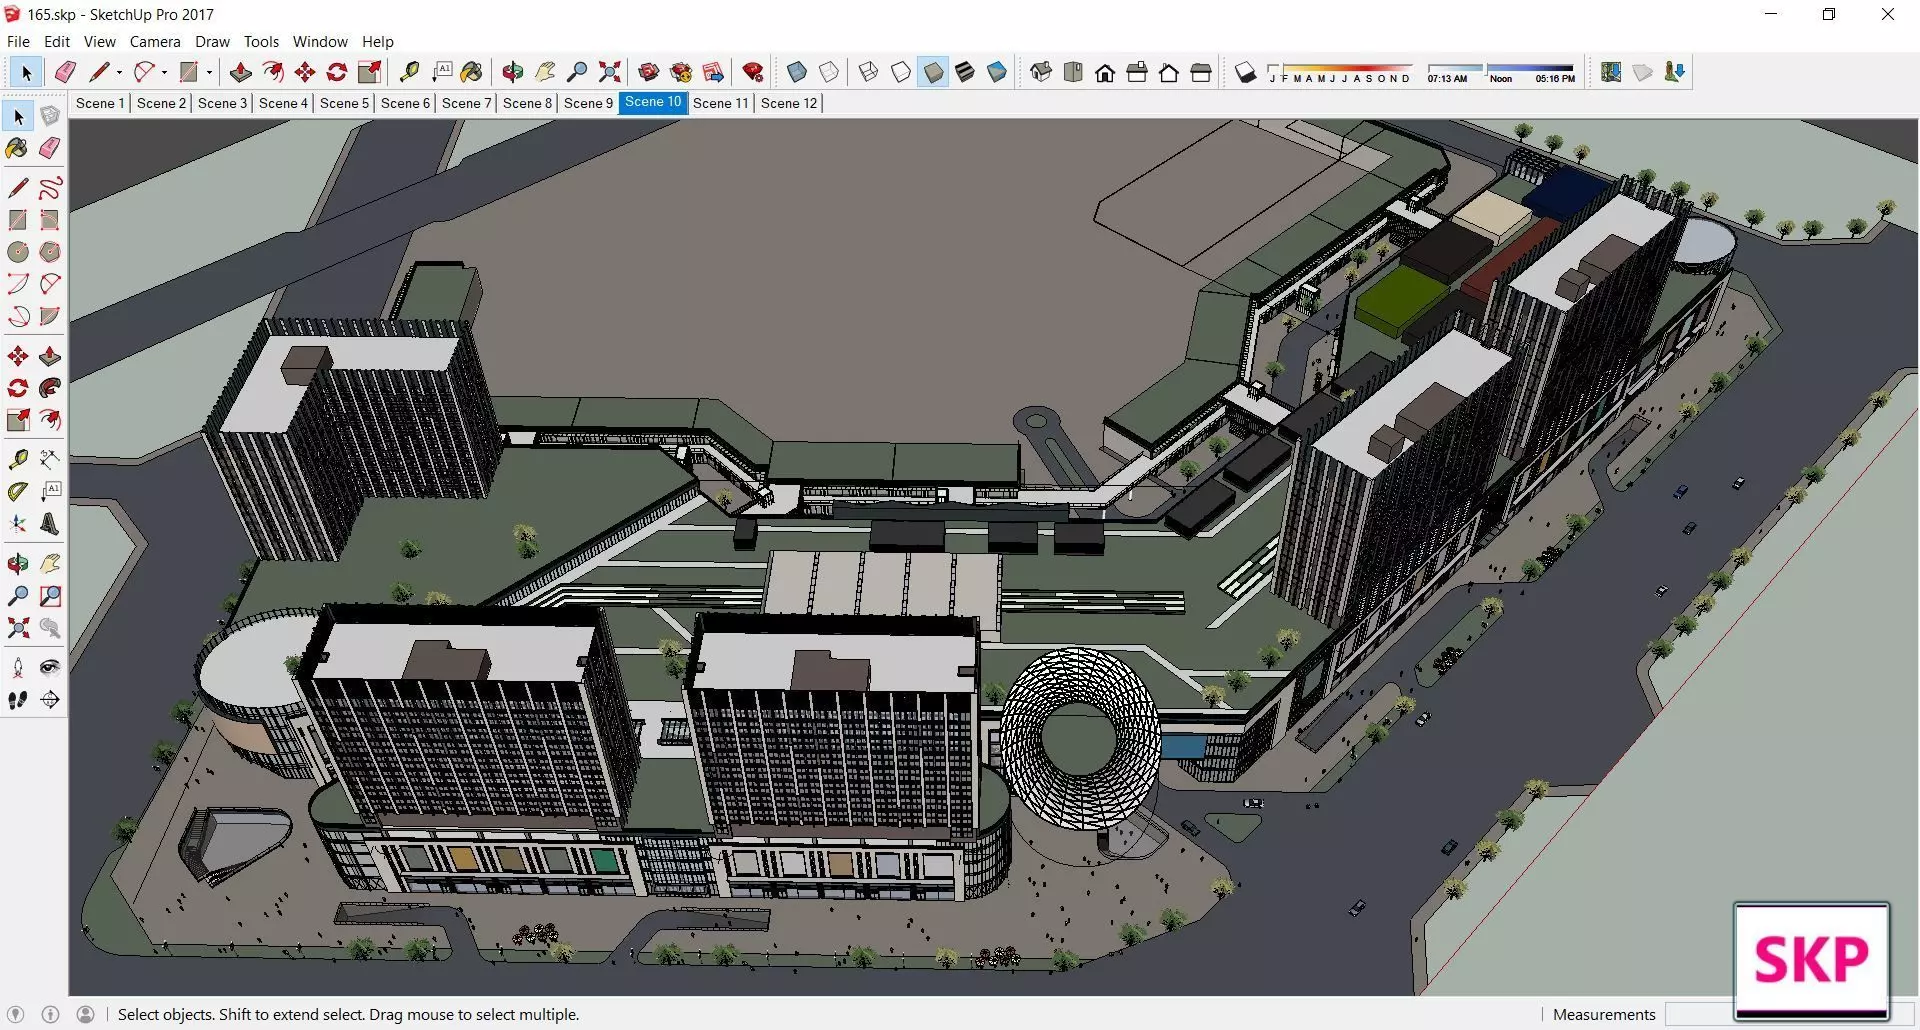Enable Hidden Line face style
Viewport: 1920px width, 1030px height.
(x=901, y=72)
